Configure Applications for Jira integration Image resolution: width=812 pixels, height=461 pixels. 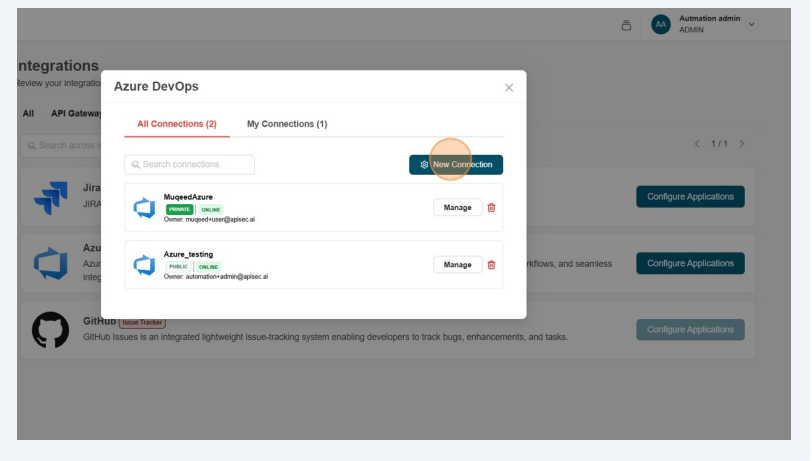690,197
